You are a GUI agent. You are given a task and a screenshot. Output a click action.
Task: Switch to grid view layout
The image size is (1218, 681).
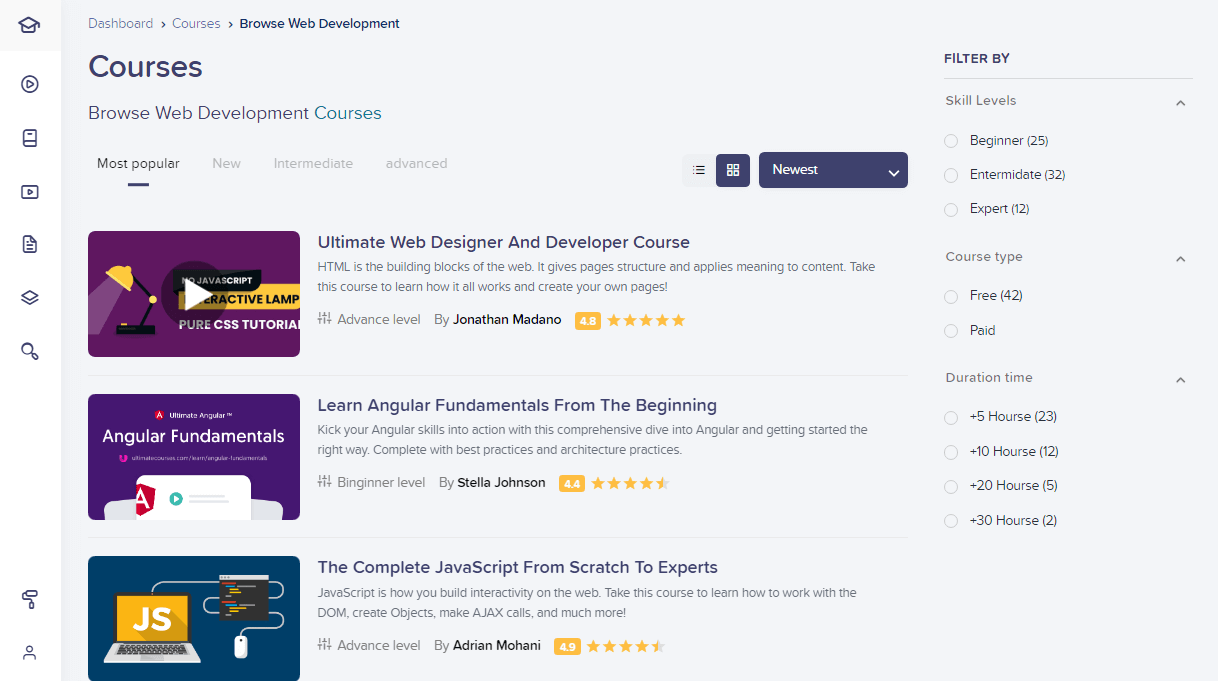point(733,170)
